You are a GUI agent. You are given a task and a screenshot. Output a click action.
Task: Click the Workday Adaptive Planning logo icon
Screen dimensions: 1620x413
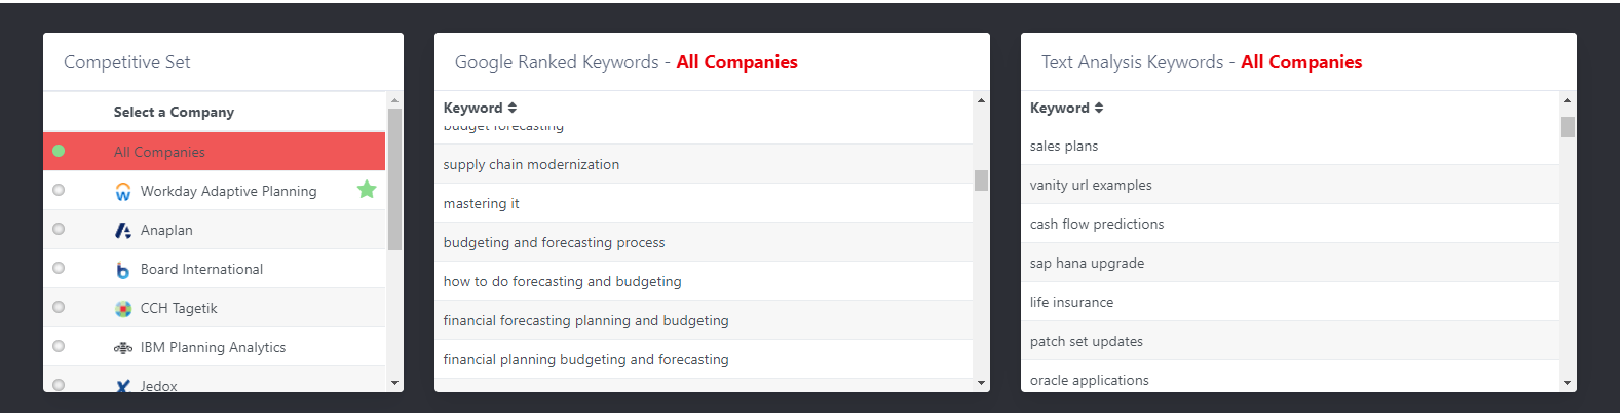pos(123,191)
